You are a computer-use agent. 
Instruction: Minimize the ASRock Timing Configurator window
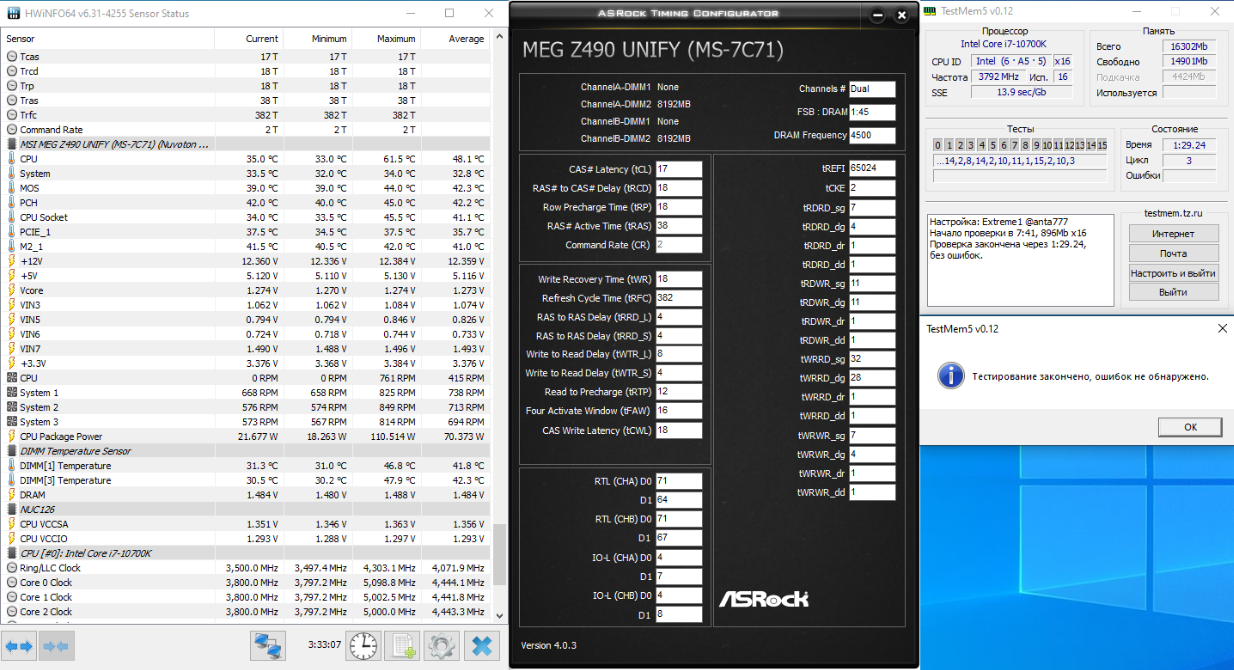pyautogui.click(x=877, y=16)
